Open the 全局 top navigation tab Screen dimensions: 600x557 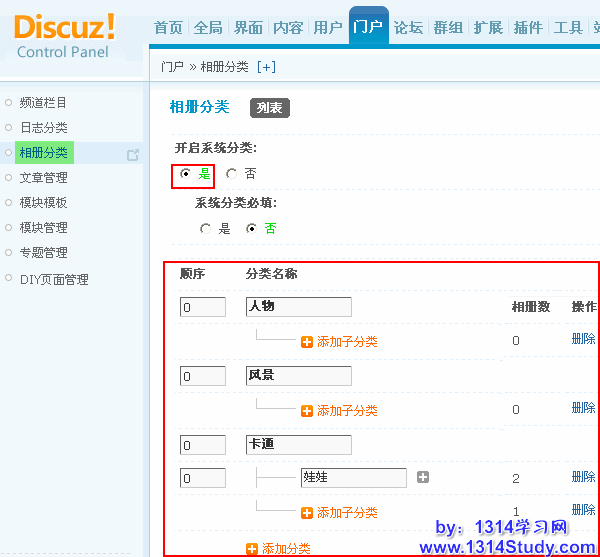coord(208,28)
